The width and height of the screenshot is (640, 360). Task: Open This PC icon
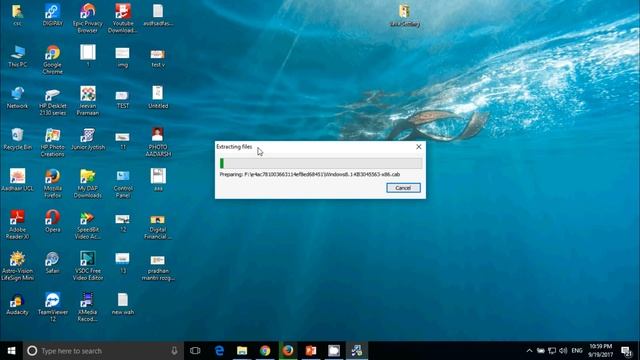pyautogui.click(x=18, y=56)
